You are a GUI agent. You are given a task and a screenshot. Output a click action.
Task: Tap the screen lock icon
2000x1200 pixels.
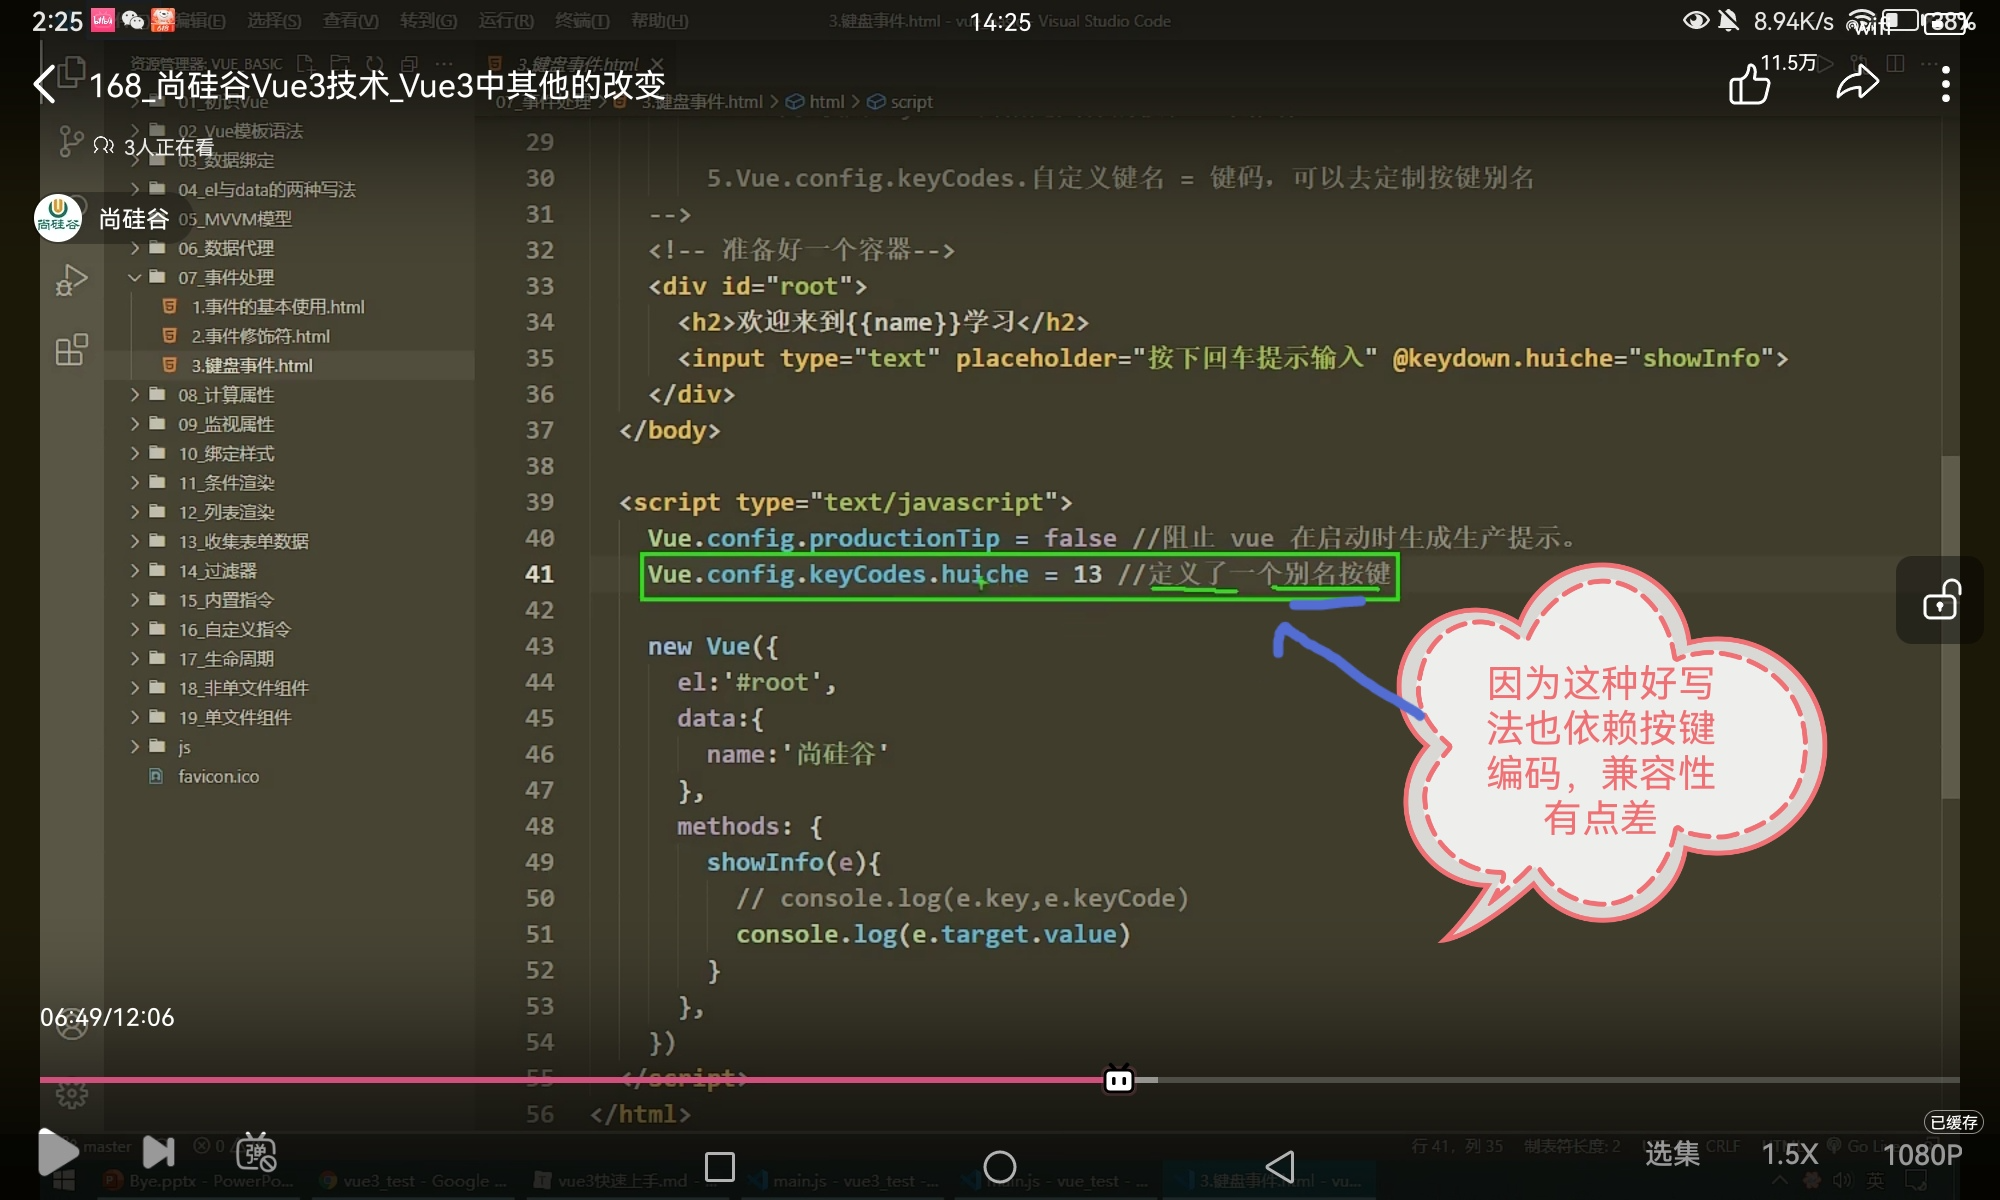(x=1941, y=600)
